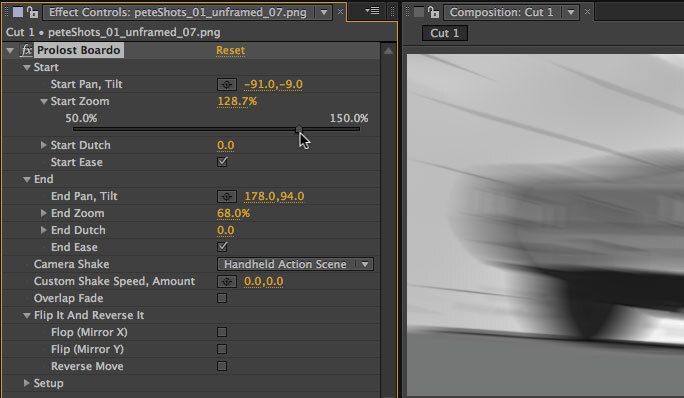Enable the Flop (Mirror X) checkbox

click(x=222, y=332)
